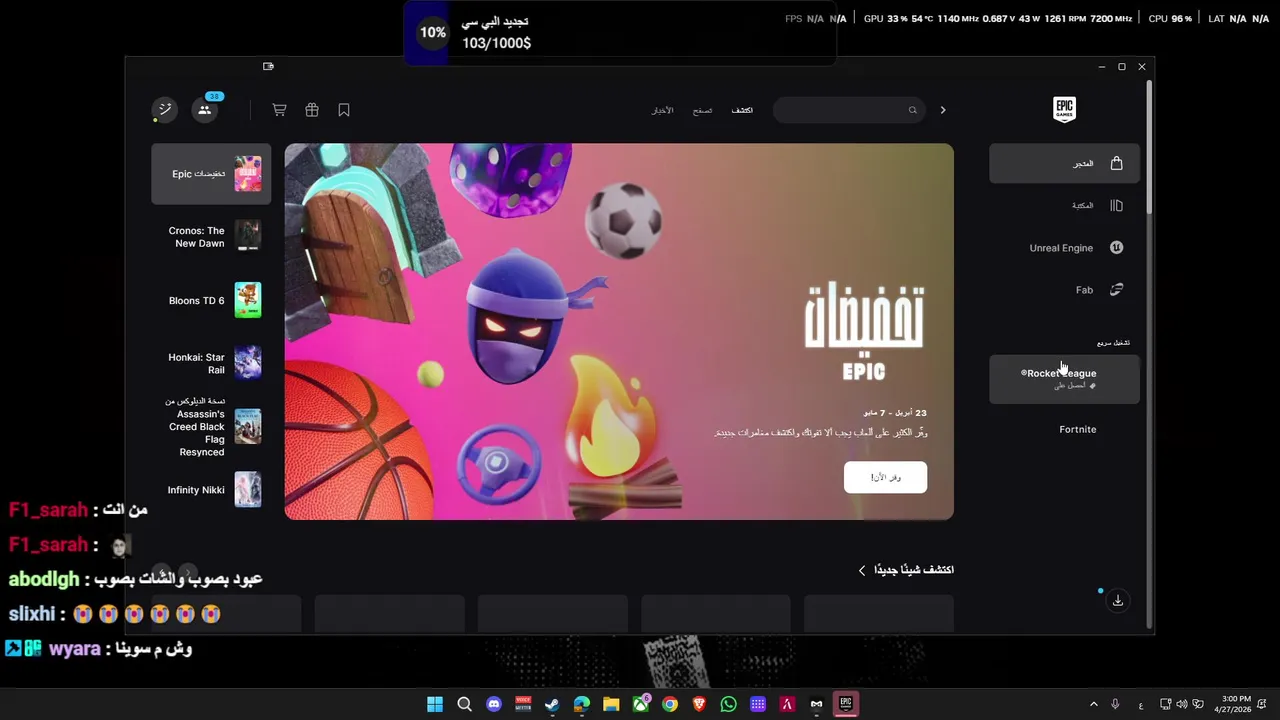
Task: Select the المتجر (Store) sidebar item
Action: click(x=1064, y=163)
